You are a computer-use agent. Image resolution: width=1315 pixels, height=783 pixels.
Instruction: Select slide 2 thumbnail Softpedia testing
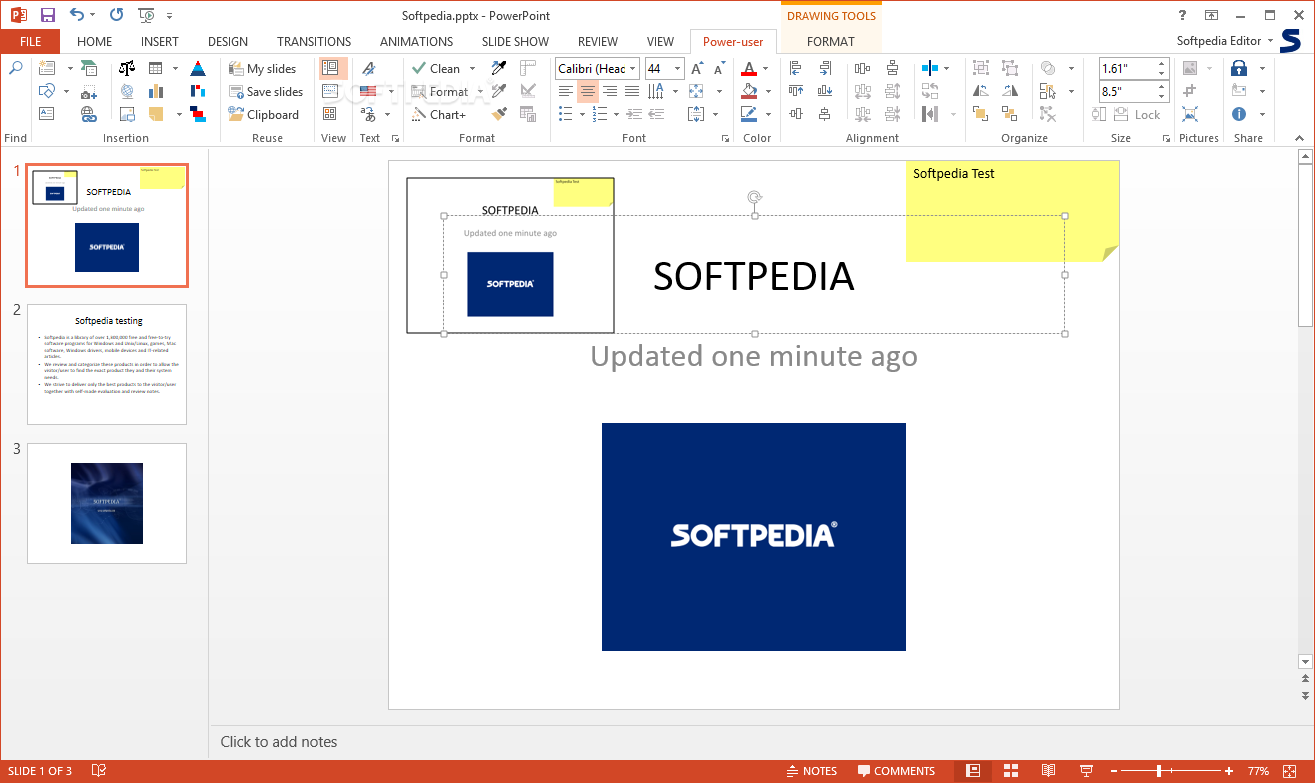click(x=107, y=365)
